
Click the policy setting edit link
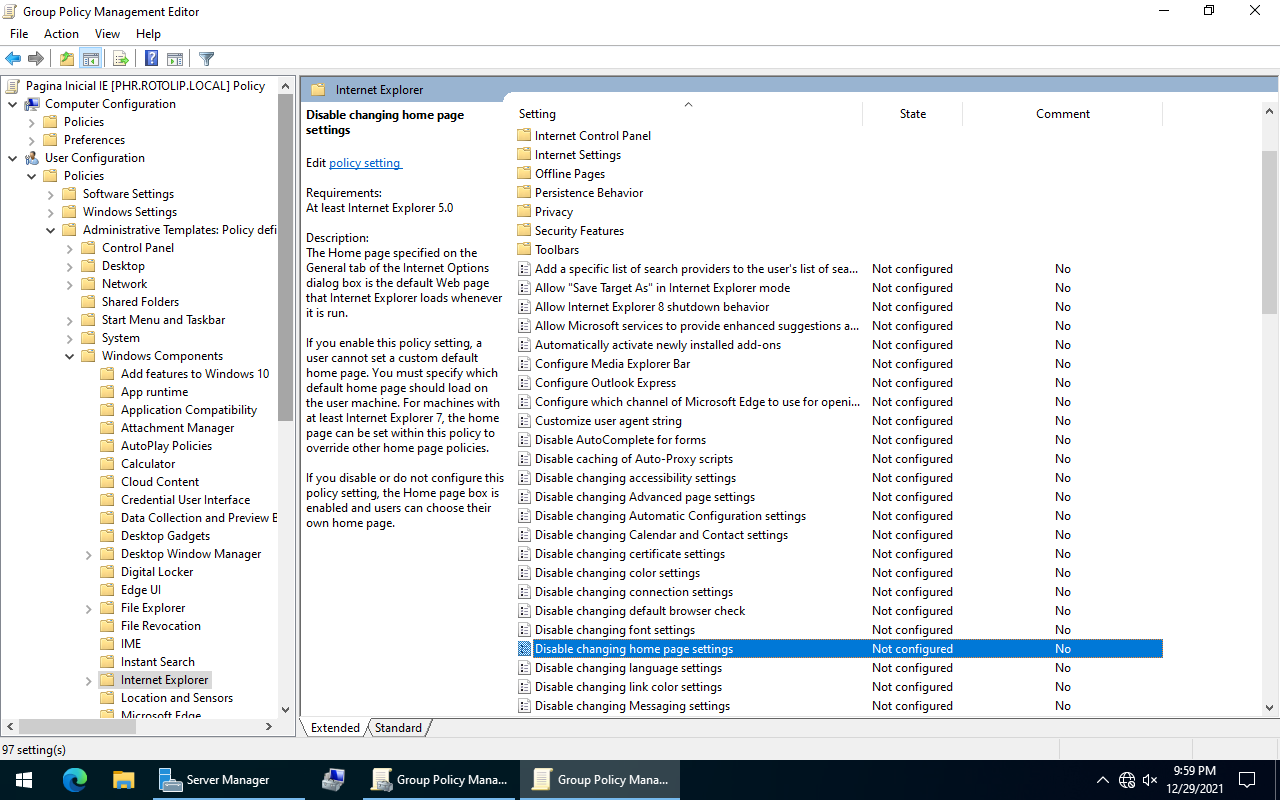click(364, 163)
